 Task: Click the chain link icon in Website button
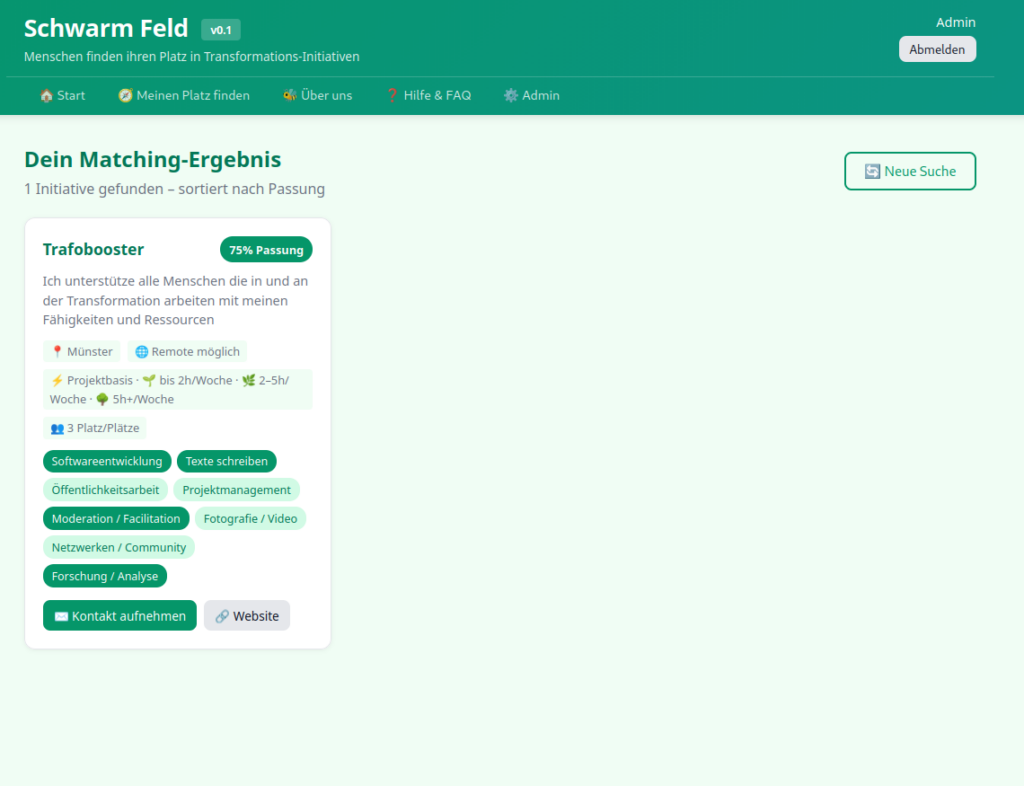coord(222,616)
